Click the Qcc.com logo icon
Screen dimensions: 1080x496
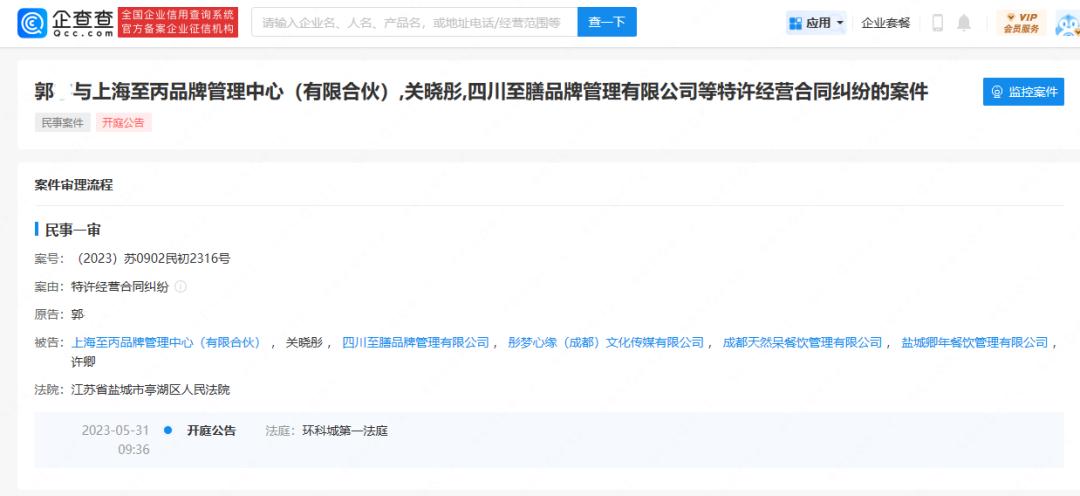(x=32, y=23)
